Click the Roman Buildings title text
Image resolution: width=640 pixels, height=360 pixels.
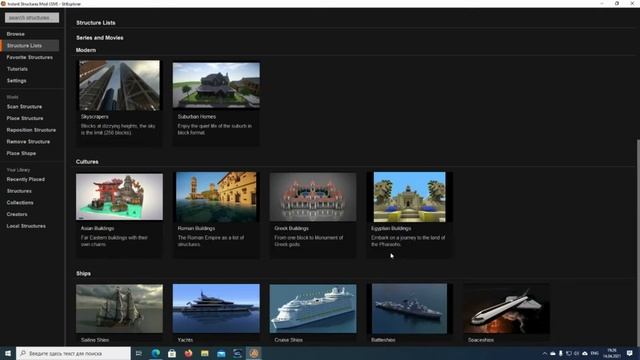[x=196, y=229]
